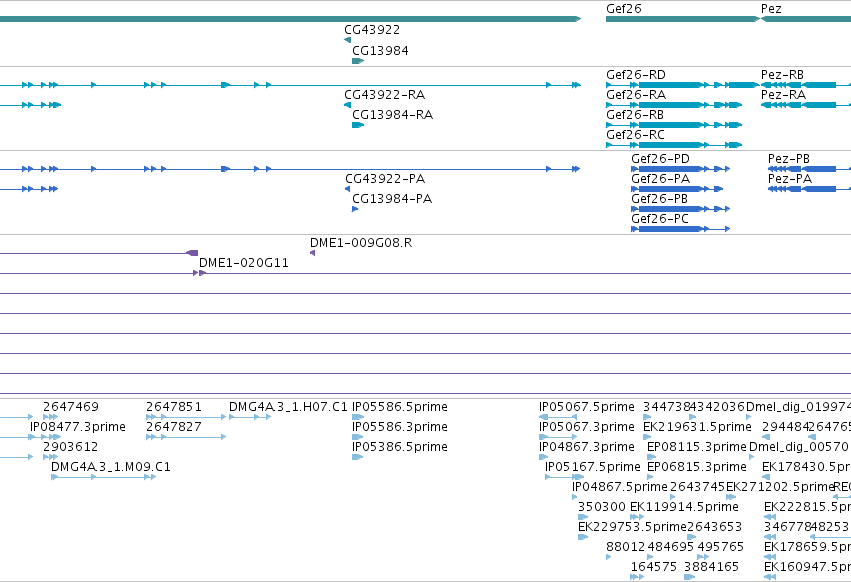This screenshot has width=851, height=582.
Task: Select EST alignment 2647851
Action: tap(186, 417)
